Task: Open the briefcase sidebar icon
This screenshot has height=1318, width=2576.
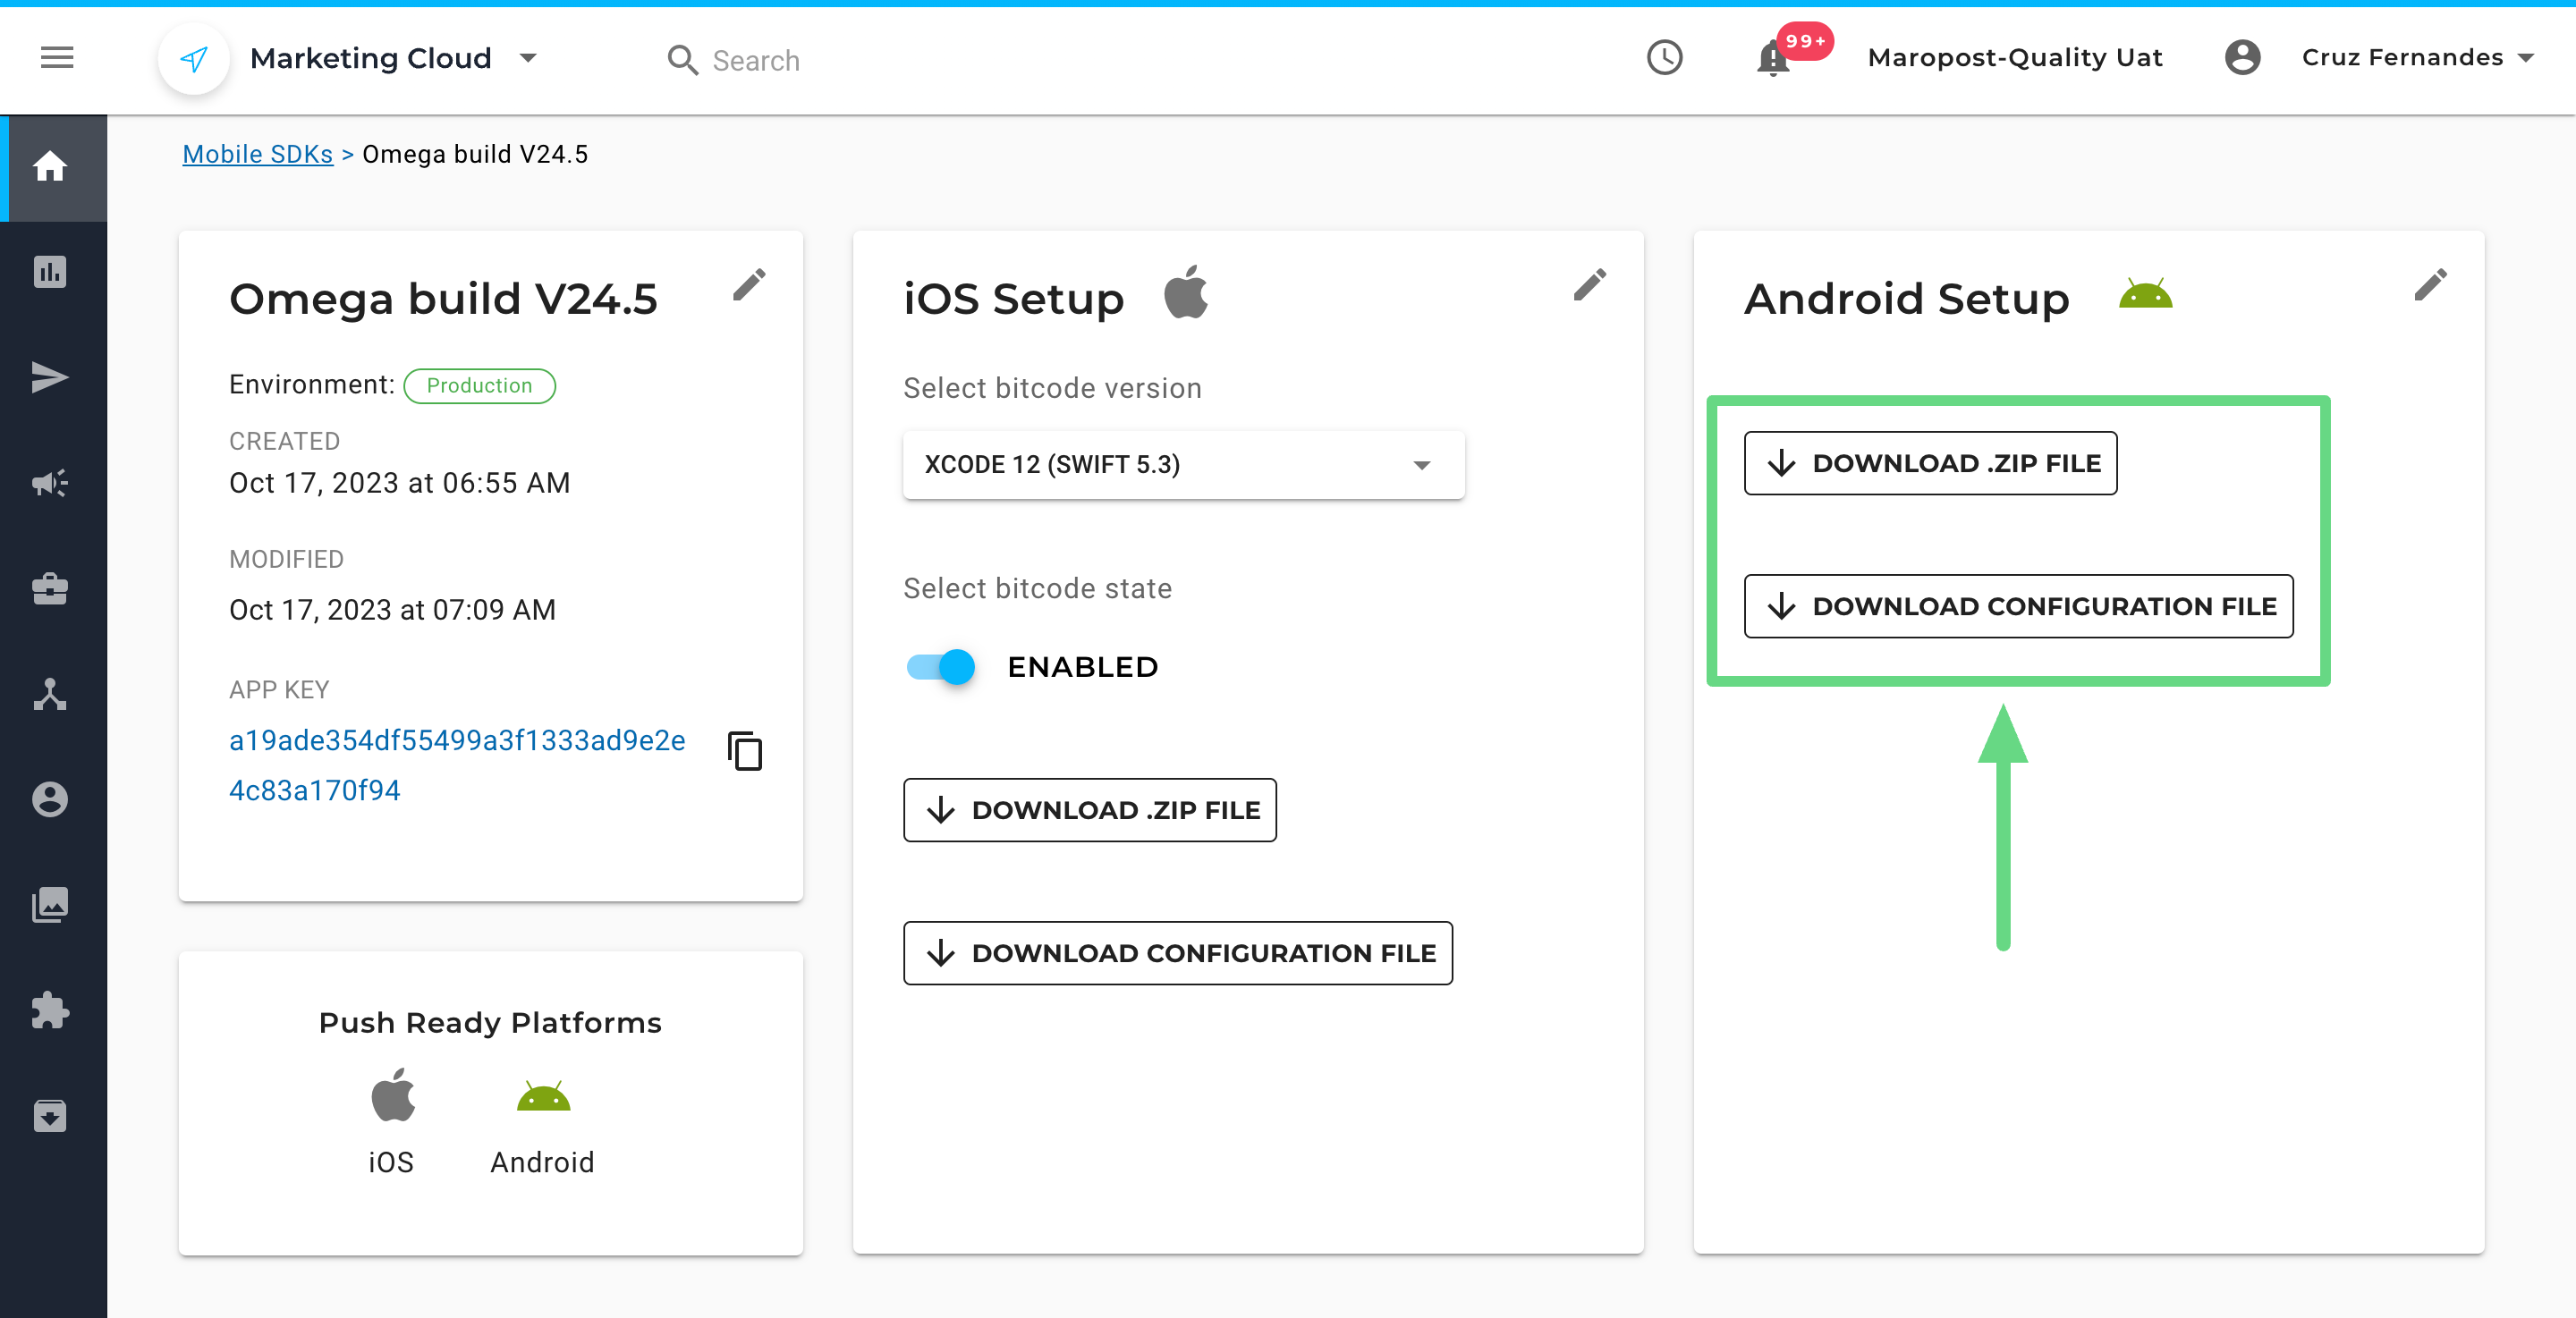Action: (50, 589)
